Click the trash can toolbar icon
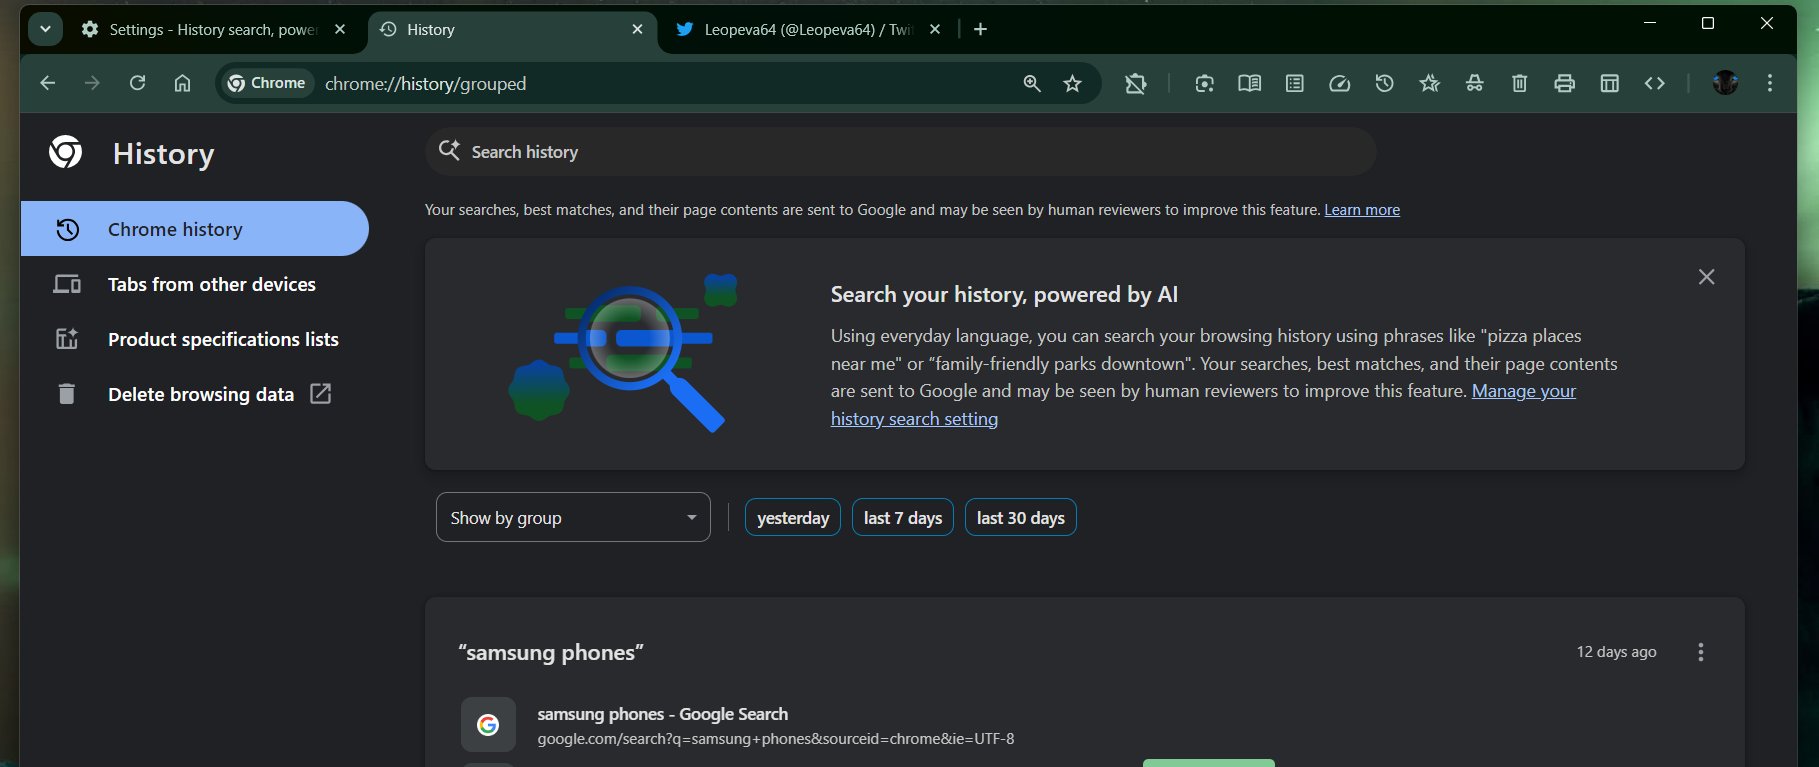1819x767 pixels. (1519, 83)
